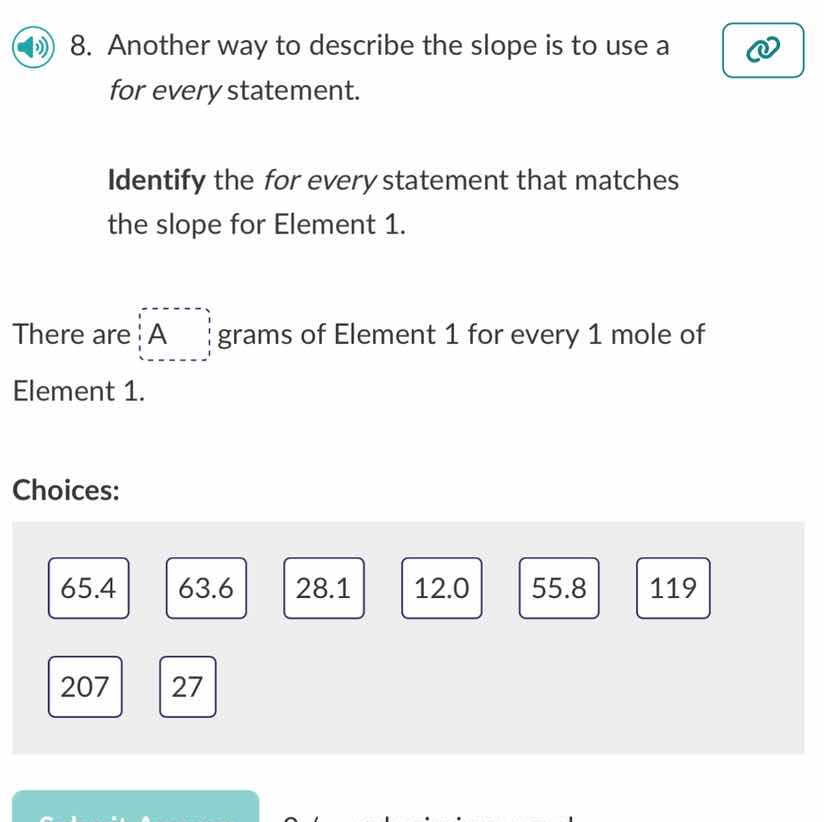Viewport: 824px width, 822px height.
Task: Select the answer chip 63.6
Action: pyautogui.click(x=205, y=589)
